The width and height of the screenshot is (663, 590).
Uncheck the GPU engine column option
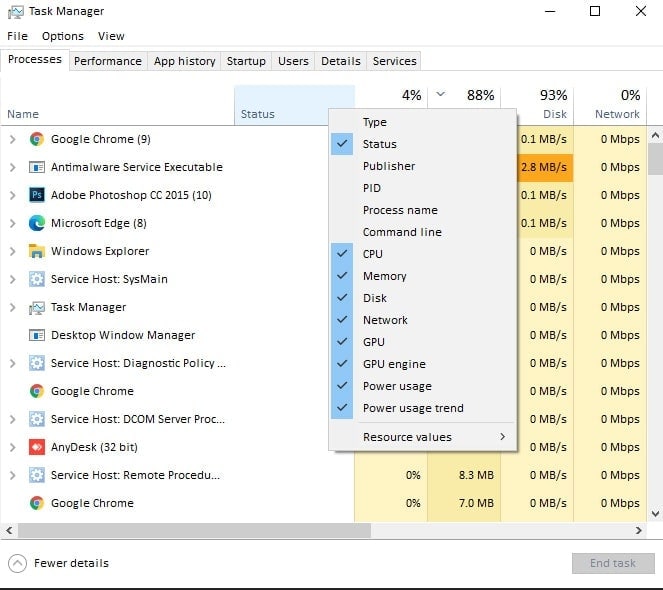[x=423, y=364]
